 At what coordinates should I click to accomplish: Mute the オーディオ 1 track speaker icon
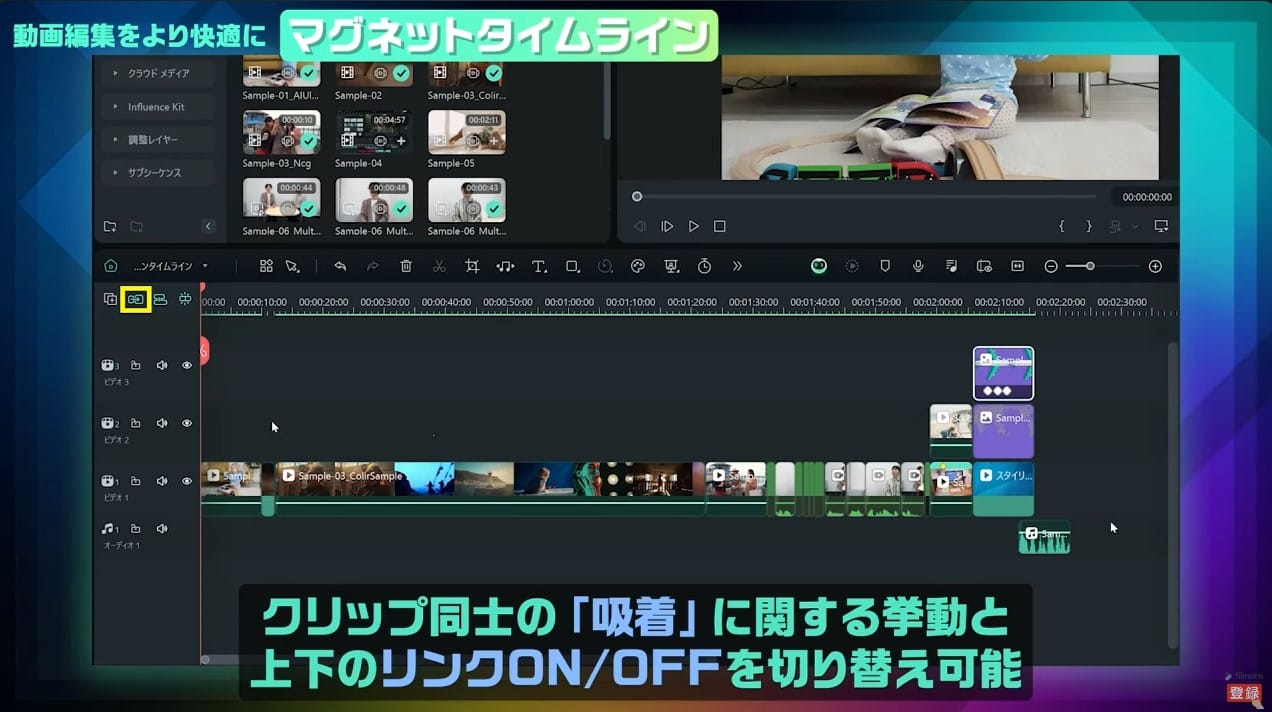coord(162,528)
